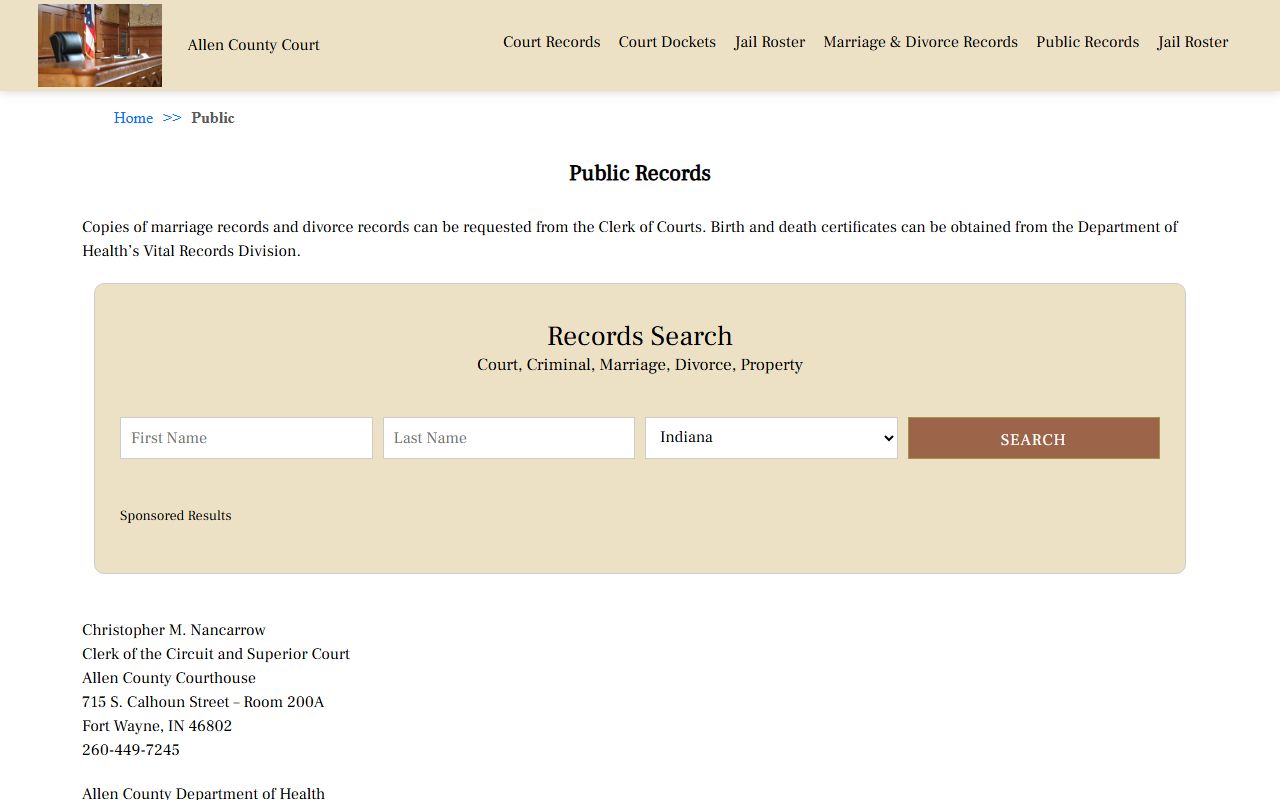Click the name Christopher M. Nancarrow

[x=174, y=630]
